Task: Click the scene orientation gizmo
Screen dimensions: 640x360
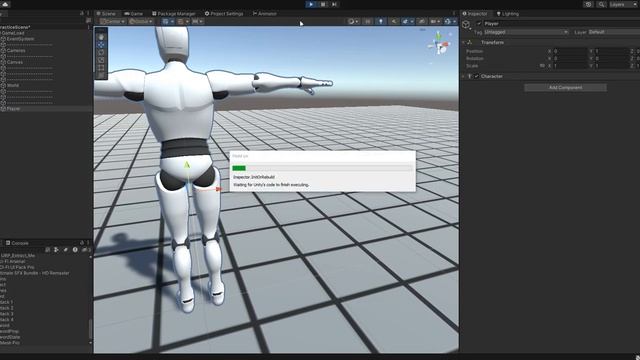Action: click(x=439, y=44)
